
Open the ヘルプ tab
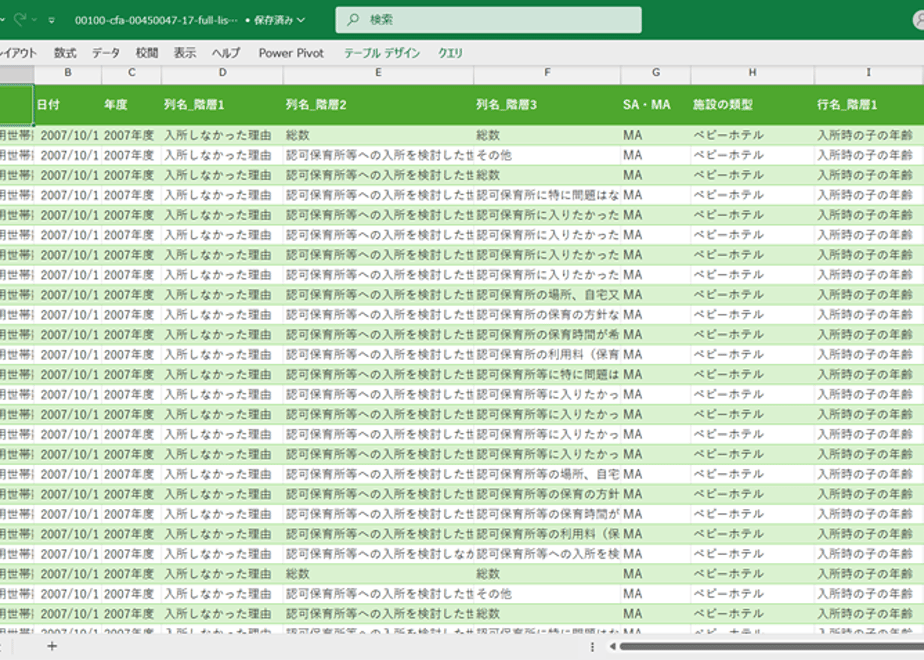[226, 53]
